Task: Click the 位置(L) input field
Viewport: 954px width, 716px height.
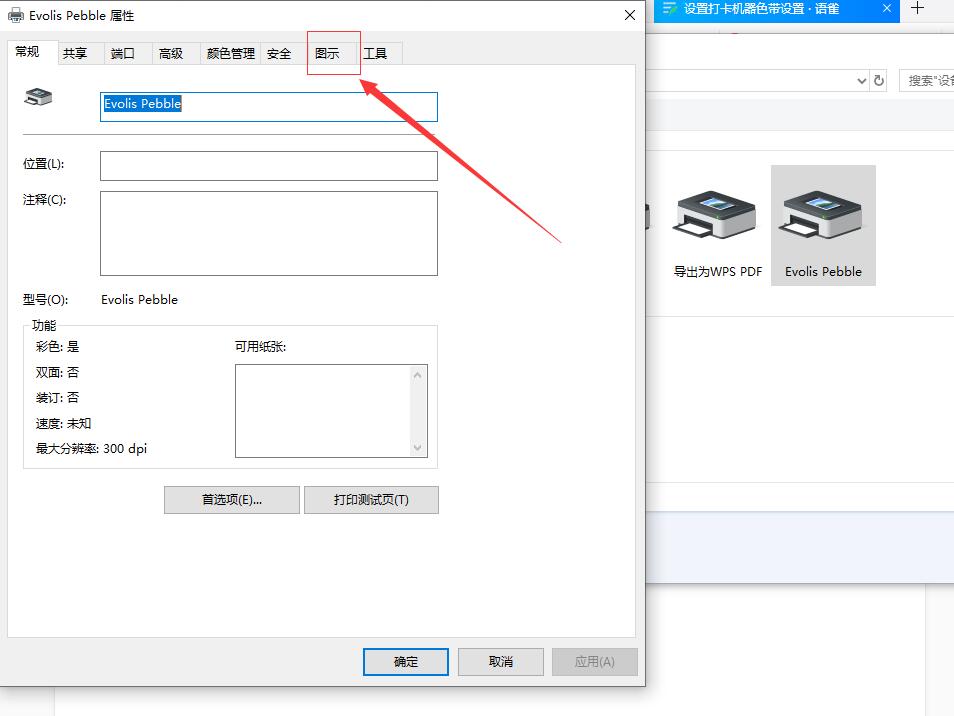Action: 269,166
